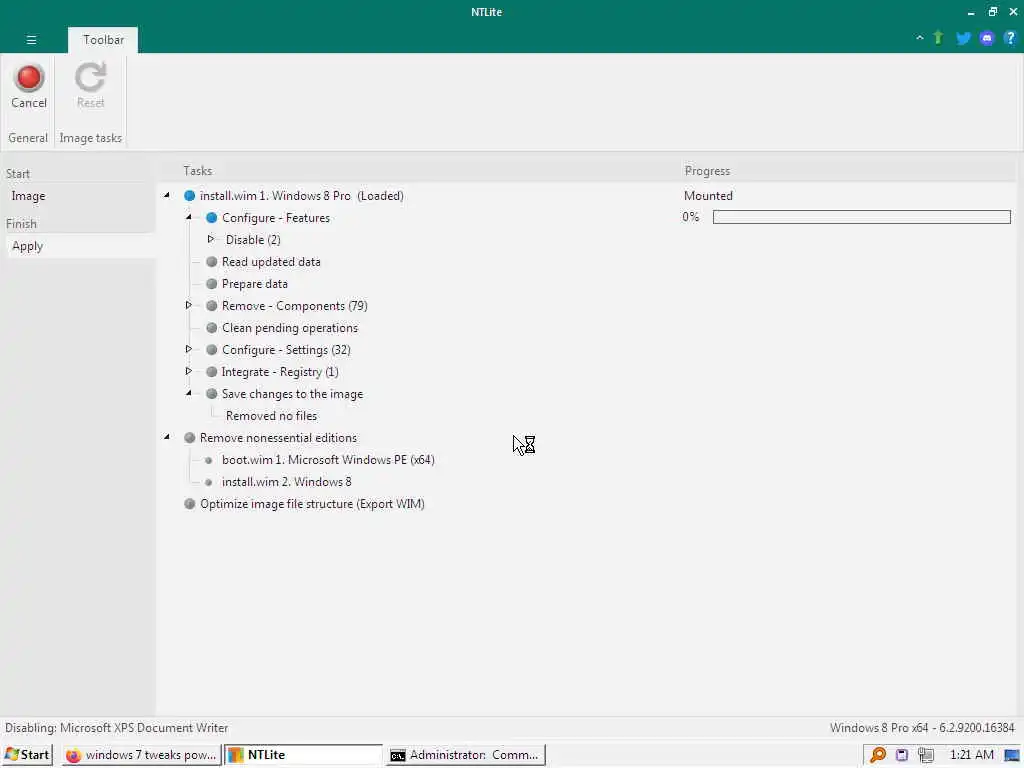Select the Removed no files row
Screen dimensions: 1024x768
(x=271, y=416)
